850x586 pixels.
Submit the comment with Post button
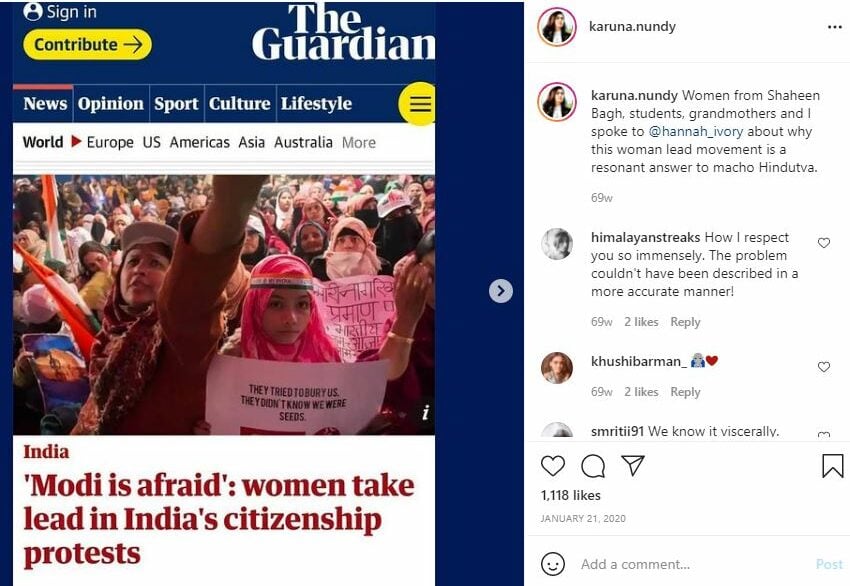(x=829, y=564)
